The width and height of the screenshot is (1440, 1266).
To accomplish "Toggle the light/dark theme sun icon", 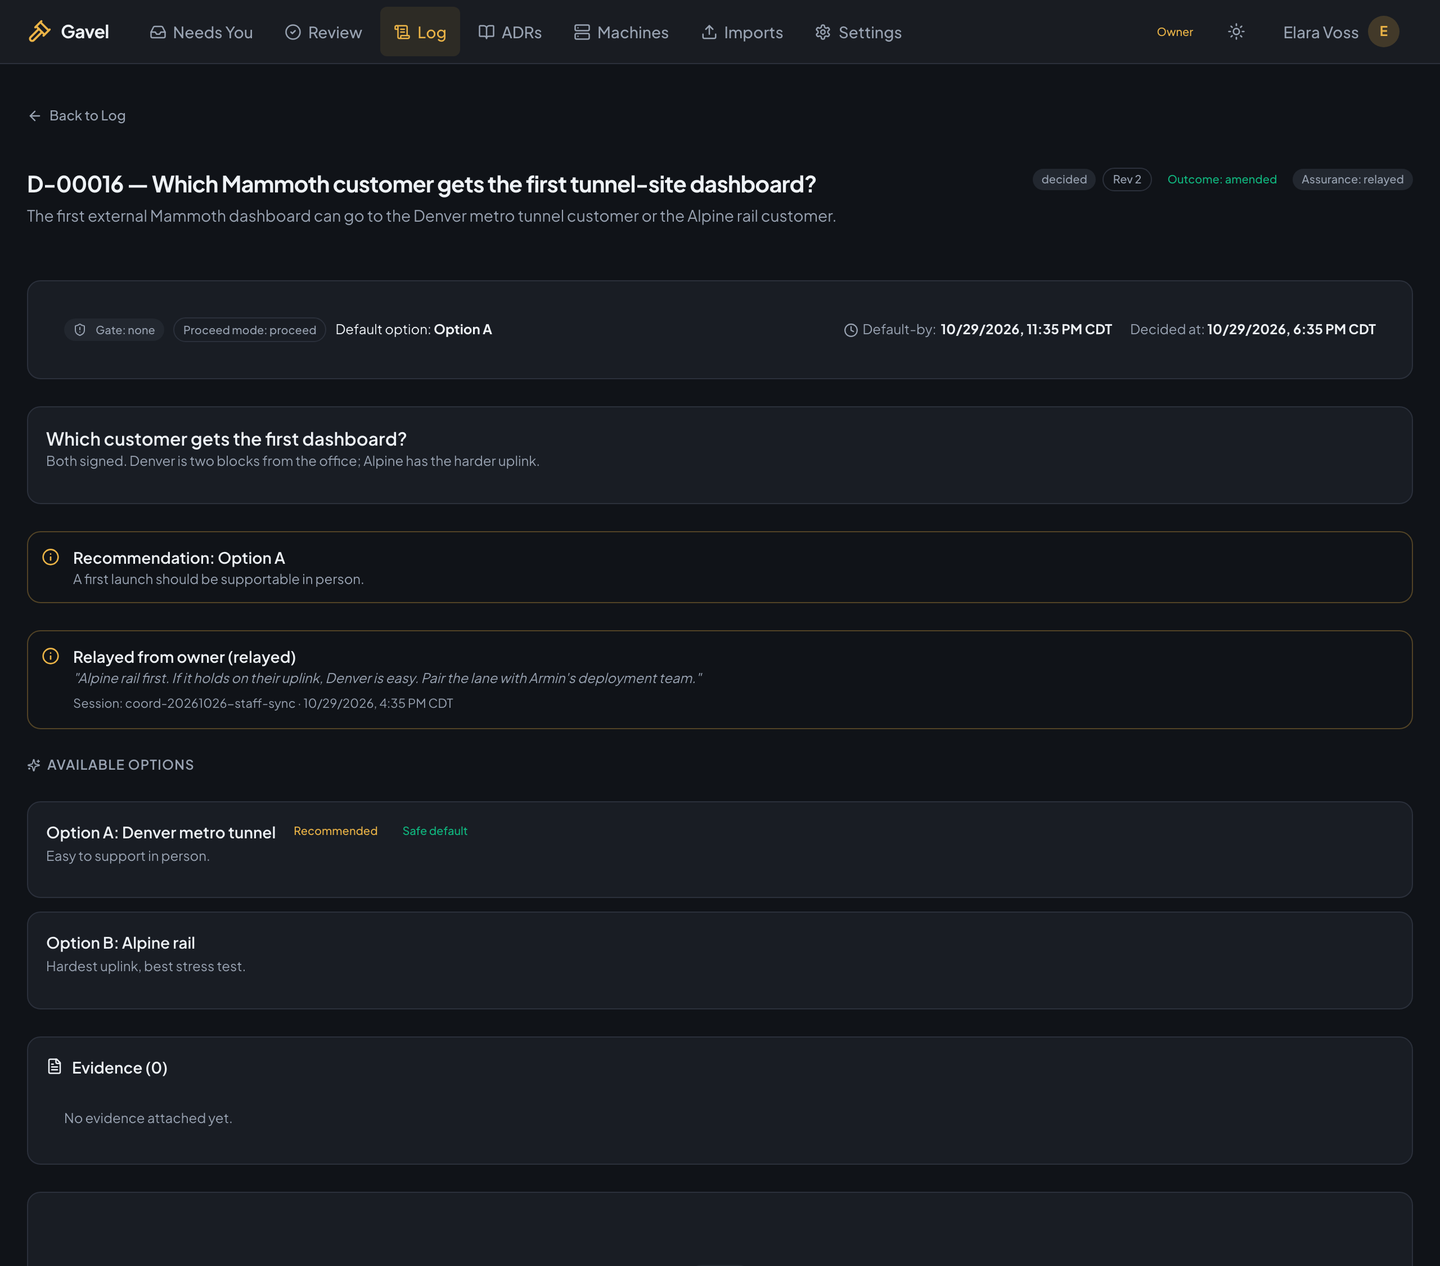I will [1236, 32].
